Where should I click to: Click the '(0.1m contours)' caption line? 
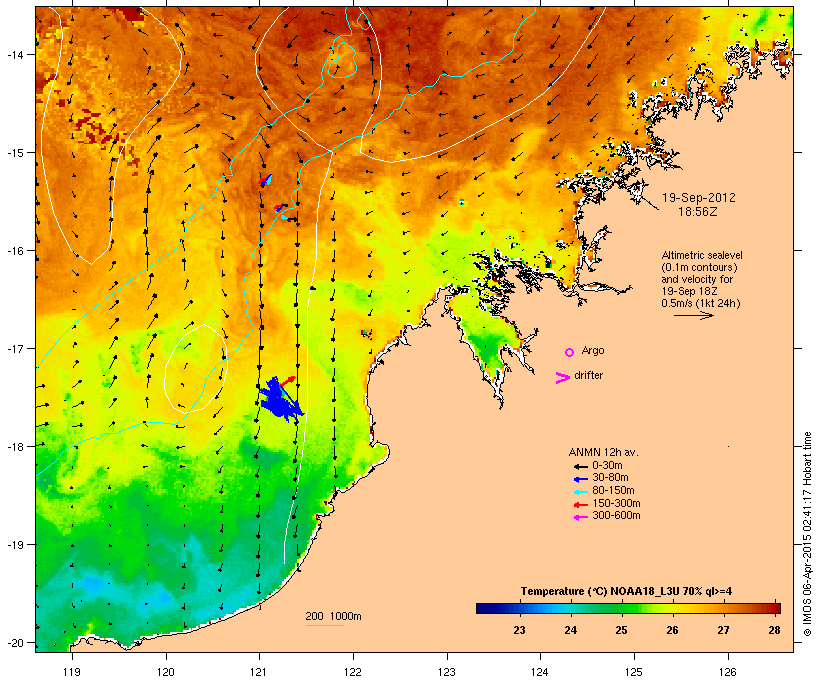[x=699, y=267]
